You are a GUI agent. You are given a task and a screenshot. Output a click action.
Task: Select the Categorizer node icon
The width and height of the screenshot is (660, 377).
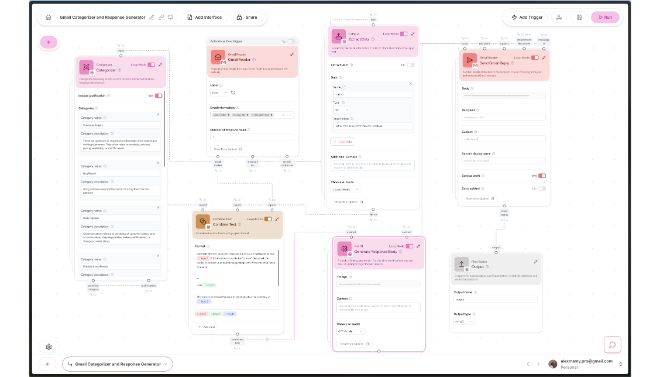[86, 67]
